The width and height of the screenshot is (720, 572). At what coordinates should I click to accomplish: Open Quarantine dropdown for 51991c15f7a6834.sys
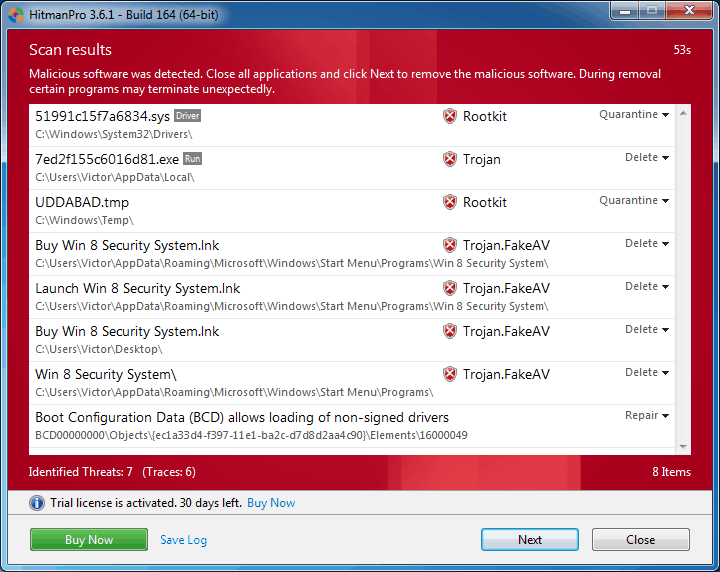coord(634,115)
